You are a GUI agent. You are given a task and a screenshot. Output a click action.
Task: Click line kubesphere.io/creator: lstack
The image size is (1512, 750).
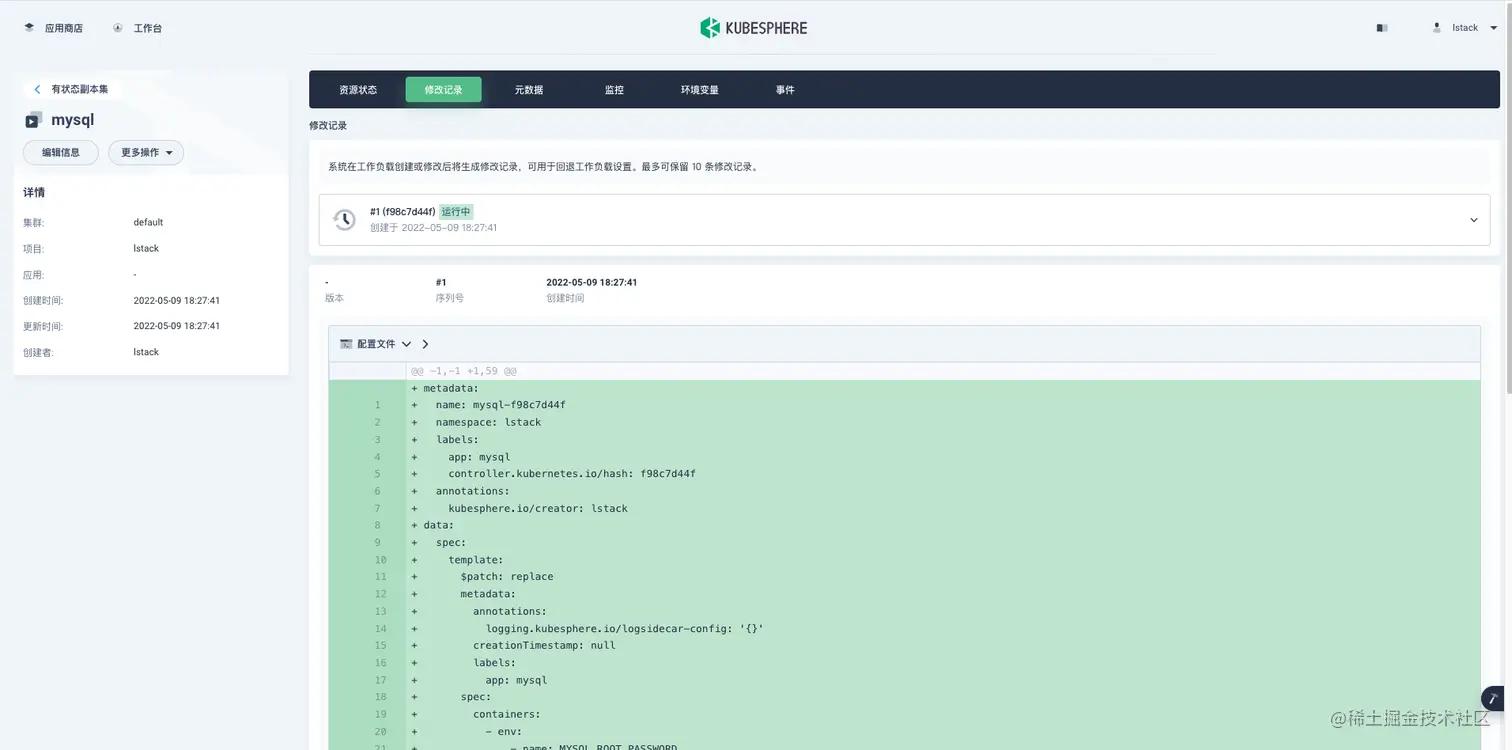538,508
